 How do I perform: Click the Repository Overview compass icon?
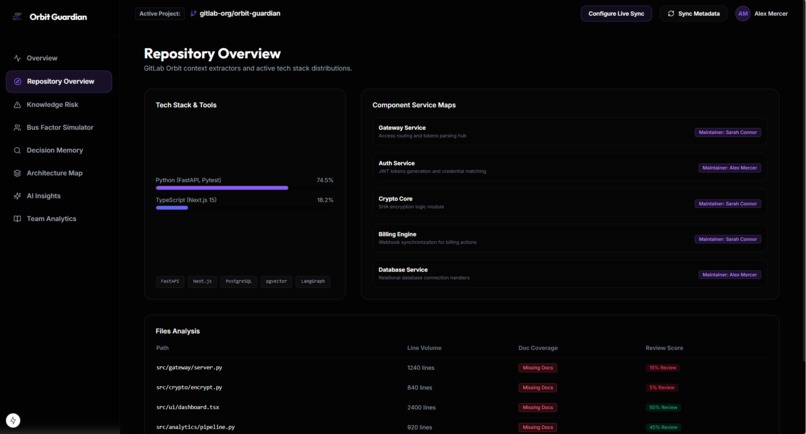17,81
